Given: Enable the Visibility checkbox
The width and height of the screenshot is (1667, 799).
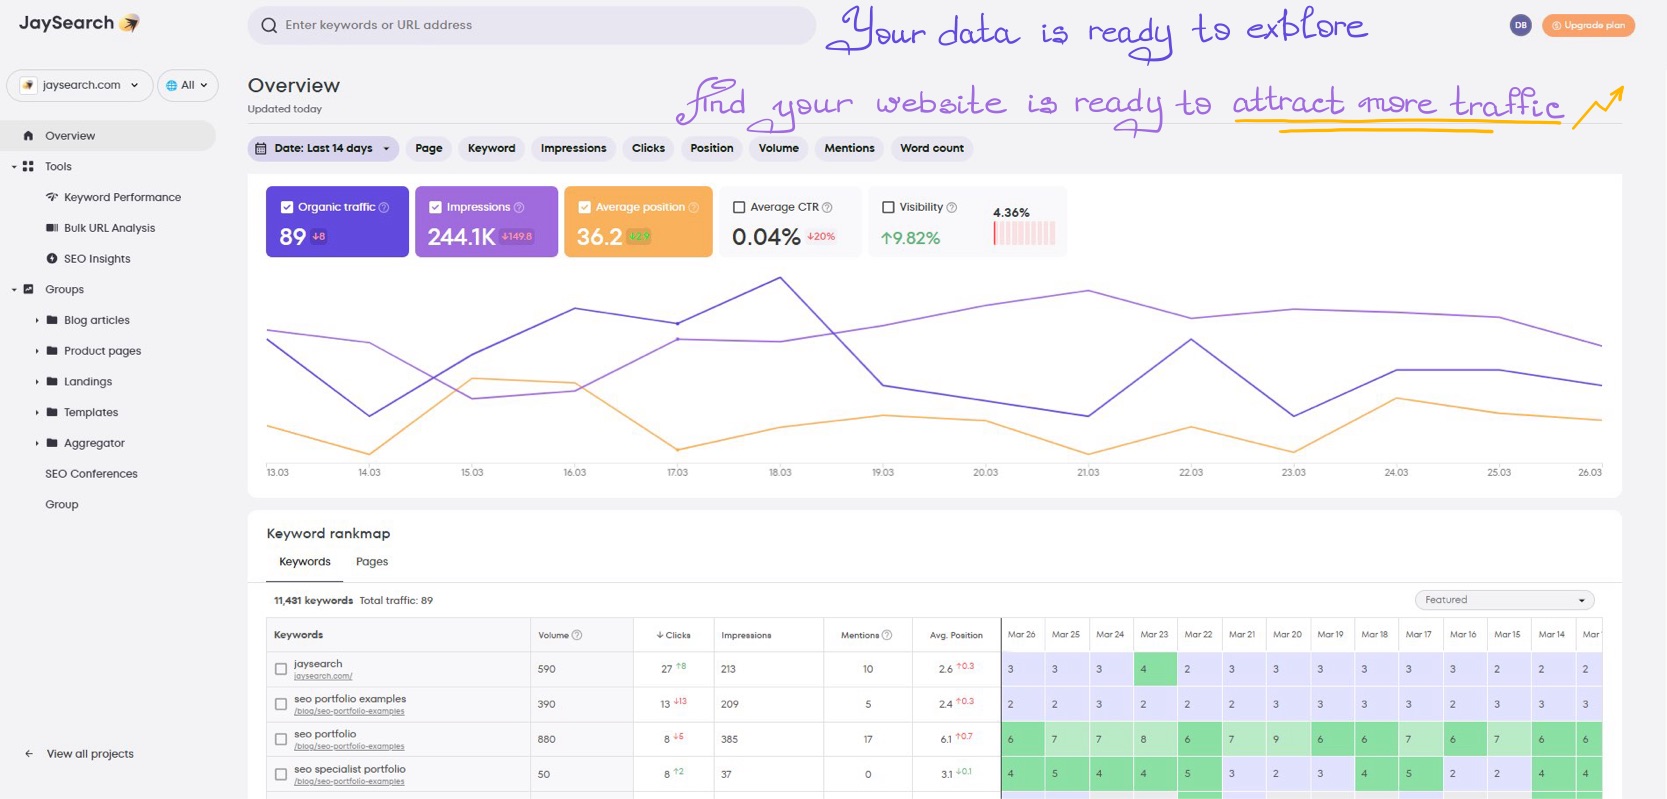Looking at the screenshot, I should (x=888, y=207).
